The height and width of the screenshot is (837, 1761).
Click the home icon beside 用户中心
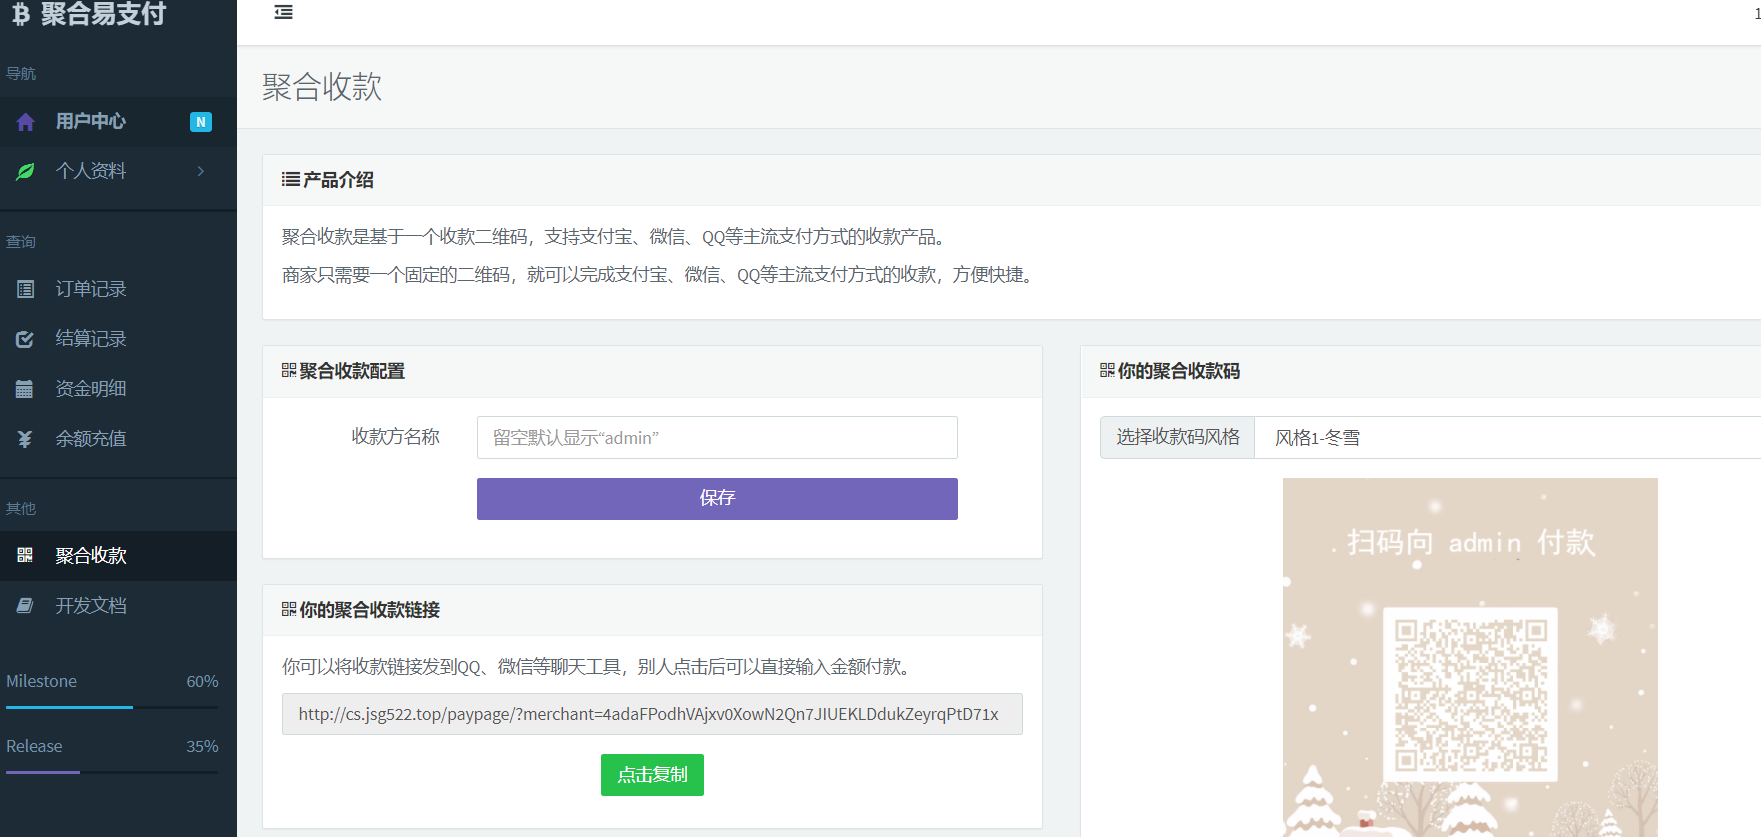26,122
